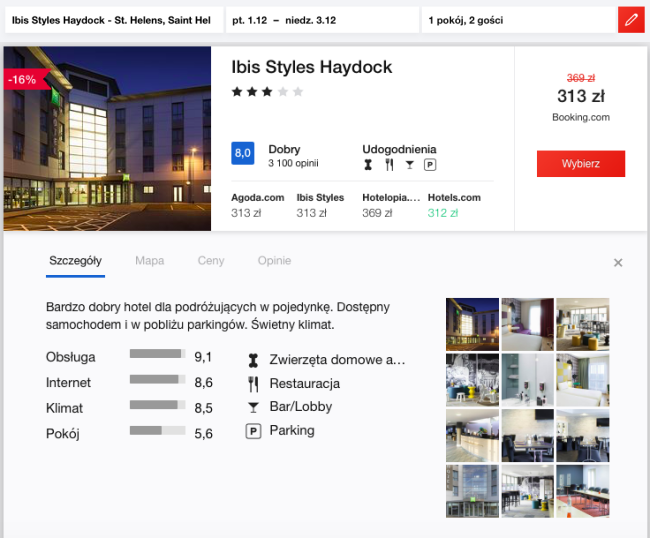Viewport: 650px width, 538px height.
Task: Open the first hotel exterior gallery thumbnail
Action: [x=472, y=323]
